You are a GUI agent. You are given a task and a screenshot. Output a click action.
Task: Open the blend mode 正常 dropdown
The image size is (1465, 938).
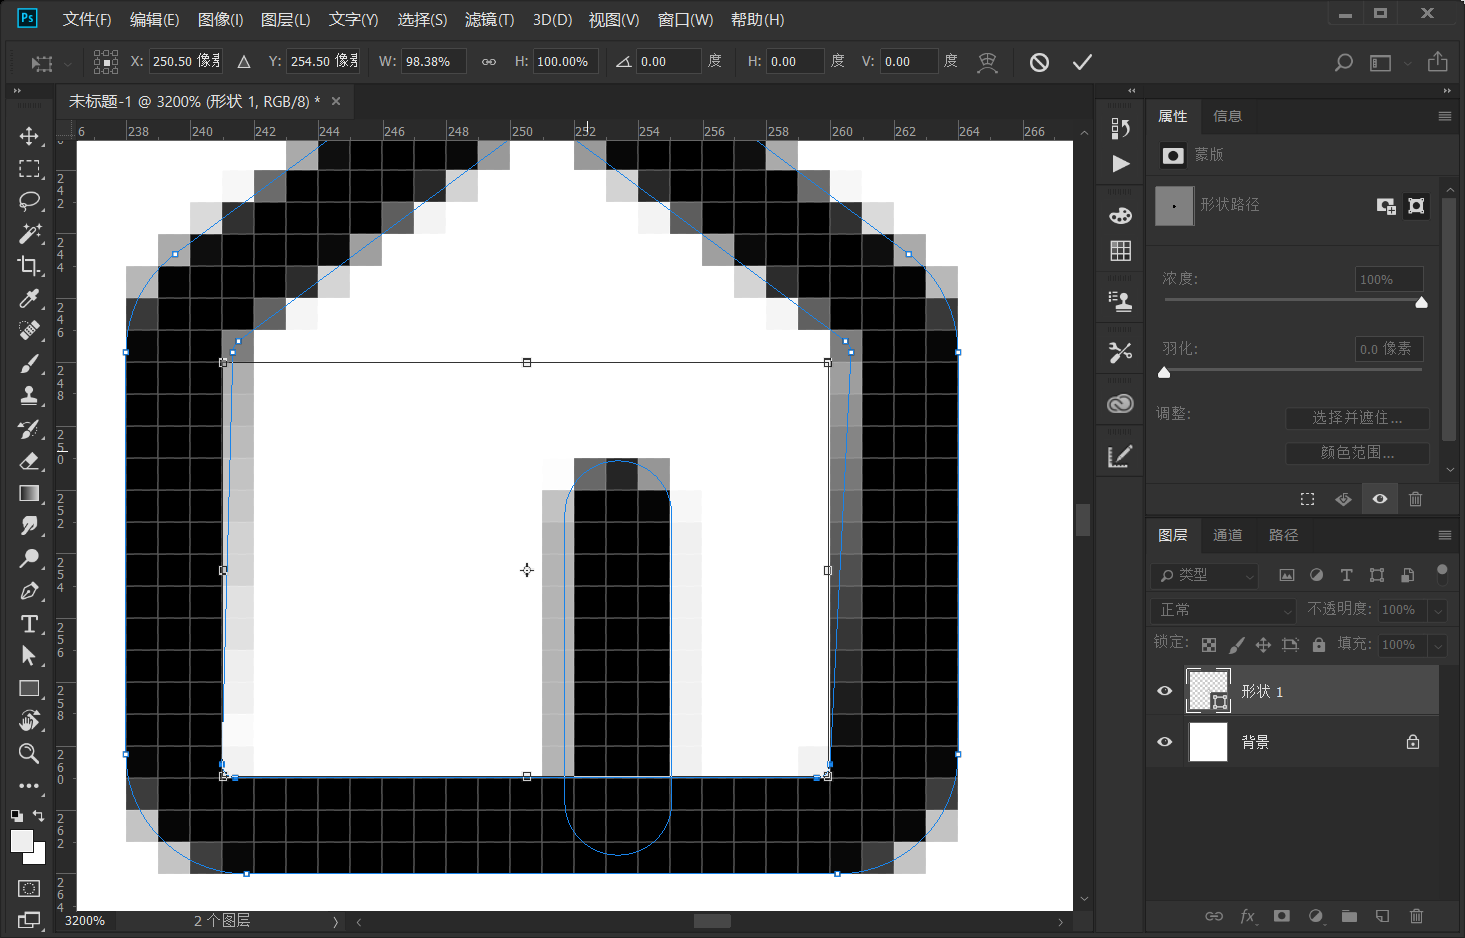coord(1225,610)
